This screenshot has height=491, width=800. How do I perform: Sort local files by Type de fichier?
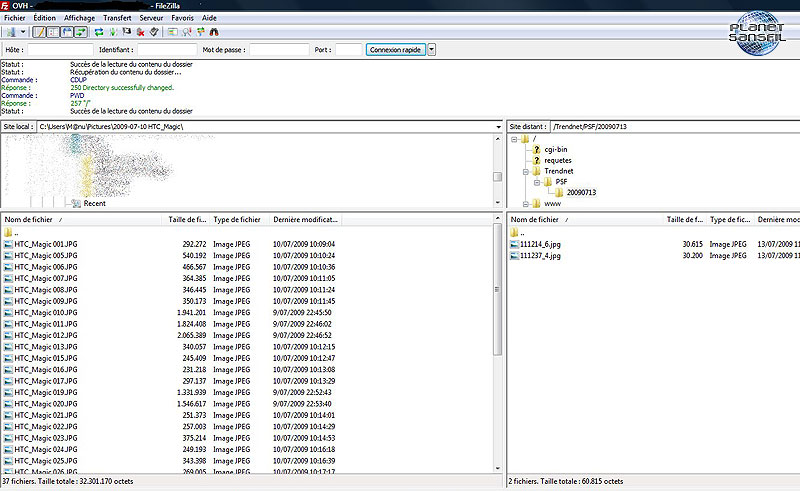point(239,219)
